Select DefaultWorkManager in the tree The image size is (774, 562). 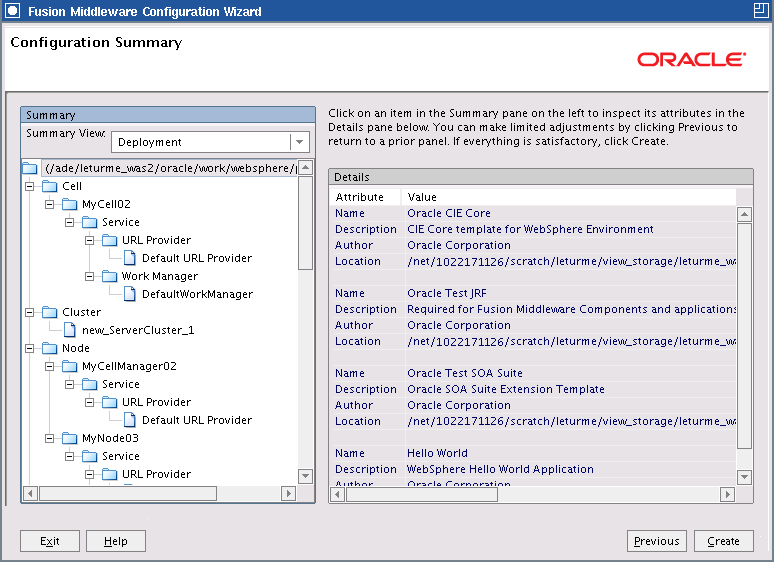tap(197, 294)
